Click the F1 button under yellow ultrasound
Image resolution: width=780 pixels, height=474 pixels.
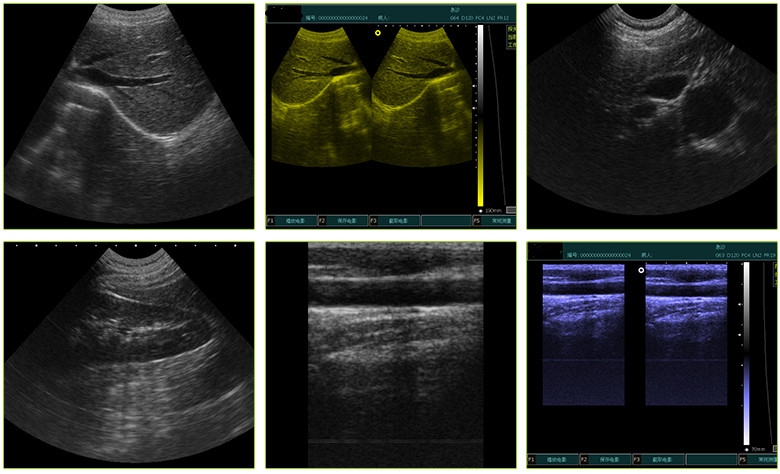pos(292,220)
